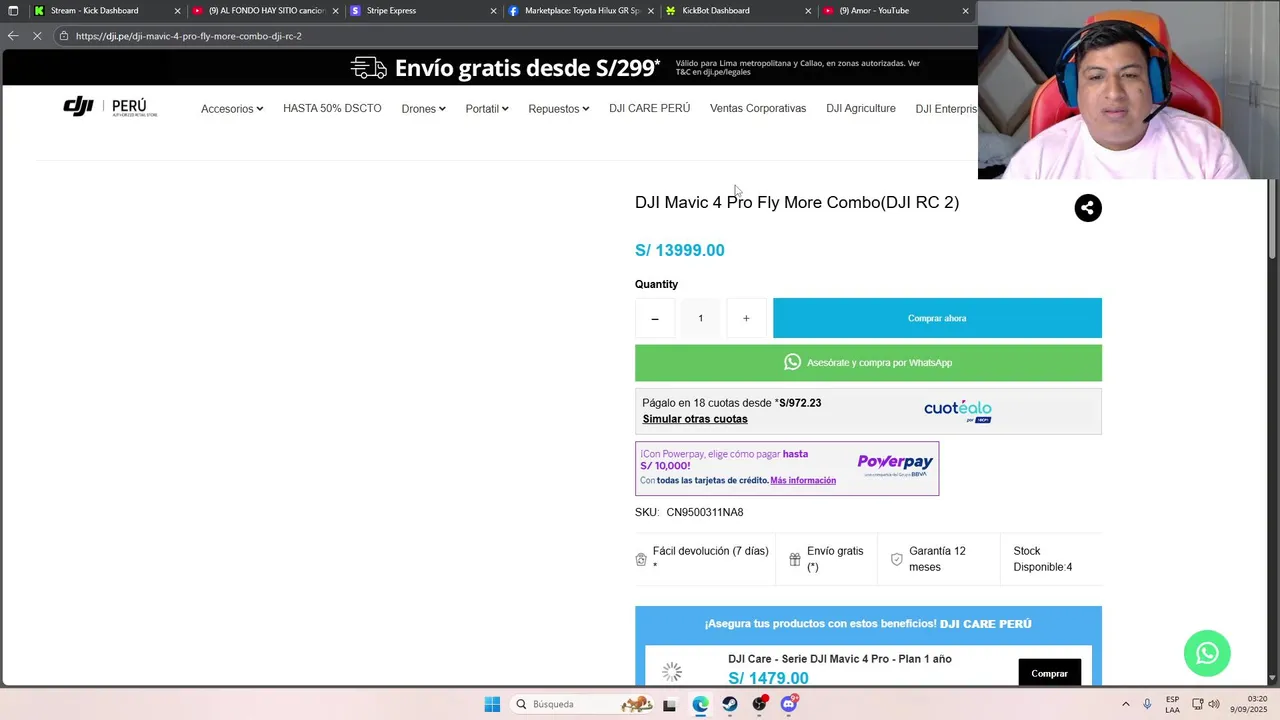The image size is (1280, 720).
Task: Click Comprar ahora button
Action: [x=937, y=318]
